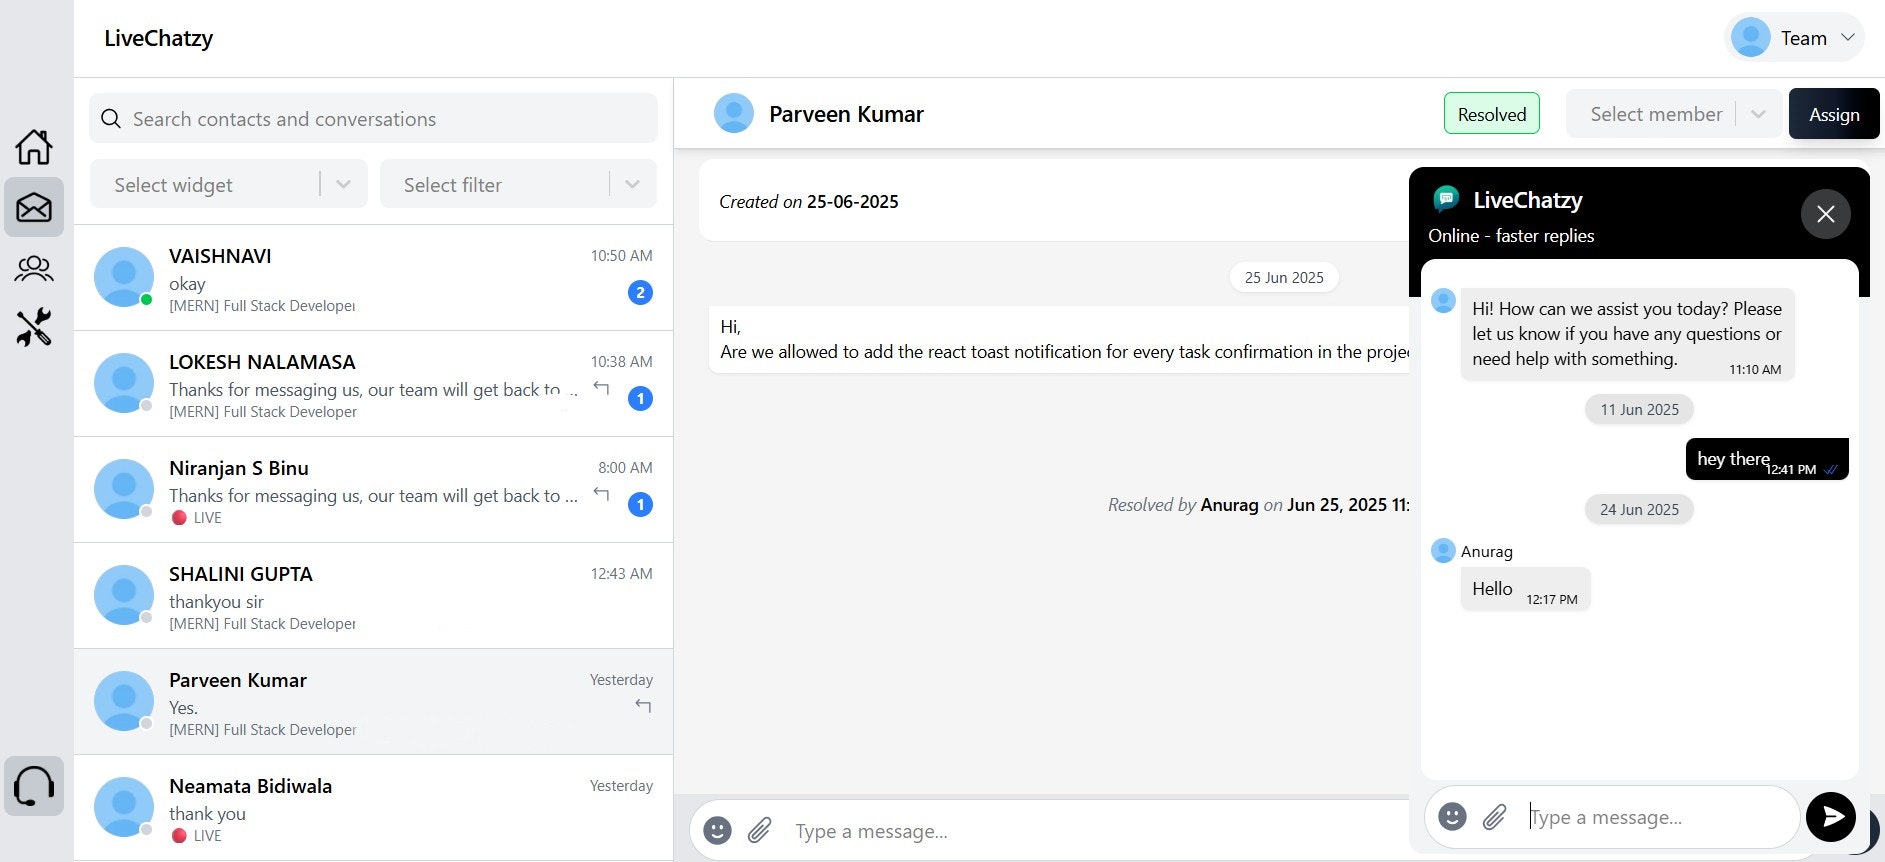This screenshot has width=1885, height=862.
Task: Click the Resolved status button
Action: (1492, 114)
